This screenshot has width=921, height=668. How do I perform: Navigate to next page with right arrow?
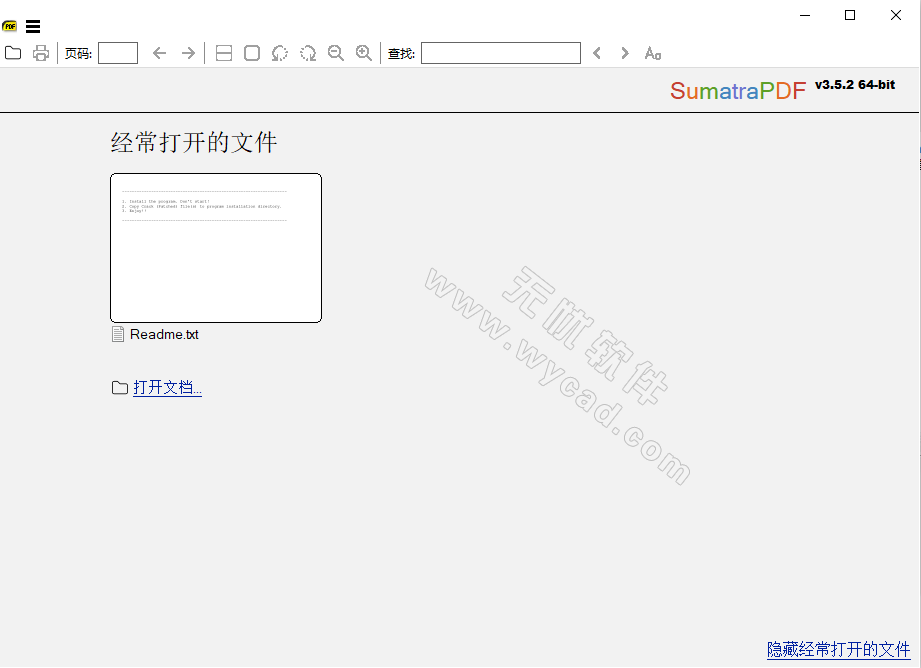point(188,53)
